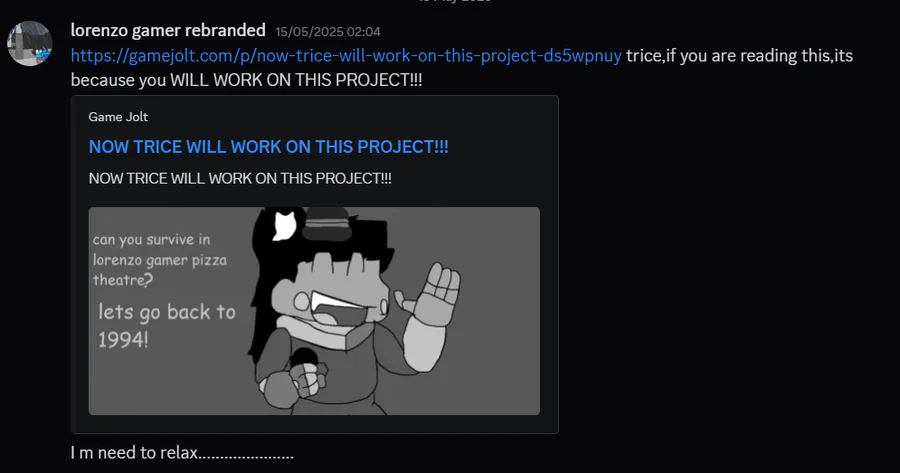Click the partially visible date divider at top
Screen dimensions: 900x473
click(455, 2)
